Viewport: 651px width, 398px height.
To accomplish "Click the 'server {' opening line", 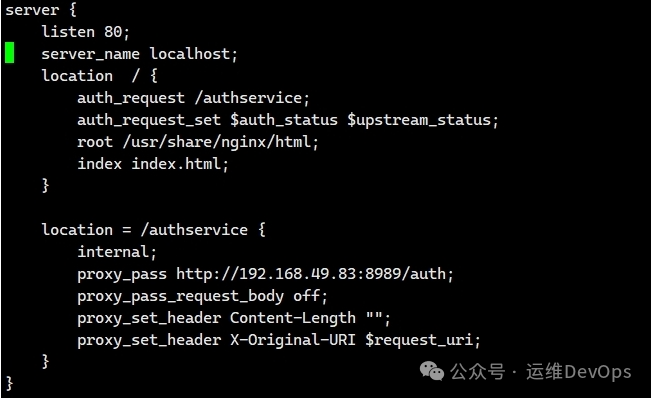I will click(x=41, y=10).
